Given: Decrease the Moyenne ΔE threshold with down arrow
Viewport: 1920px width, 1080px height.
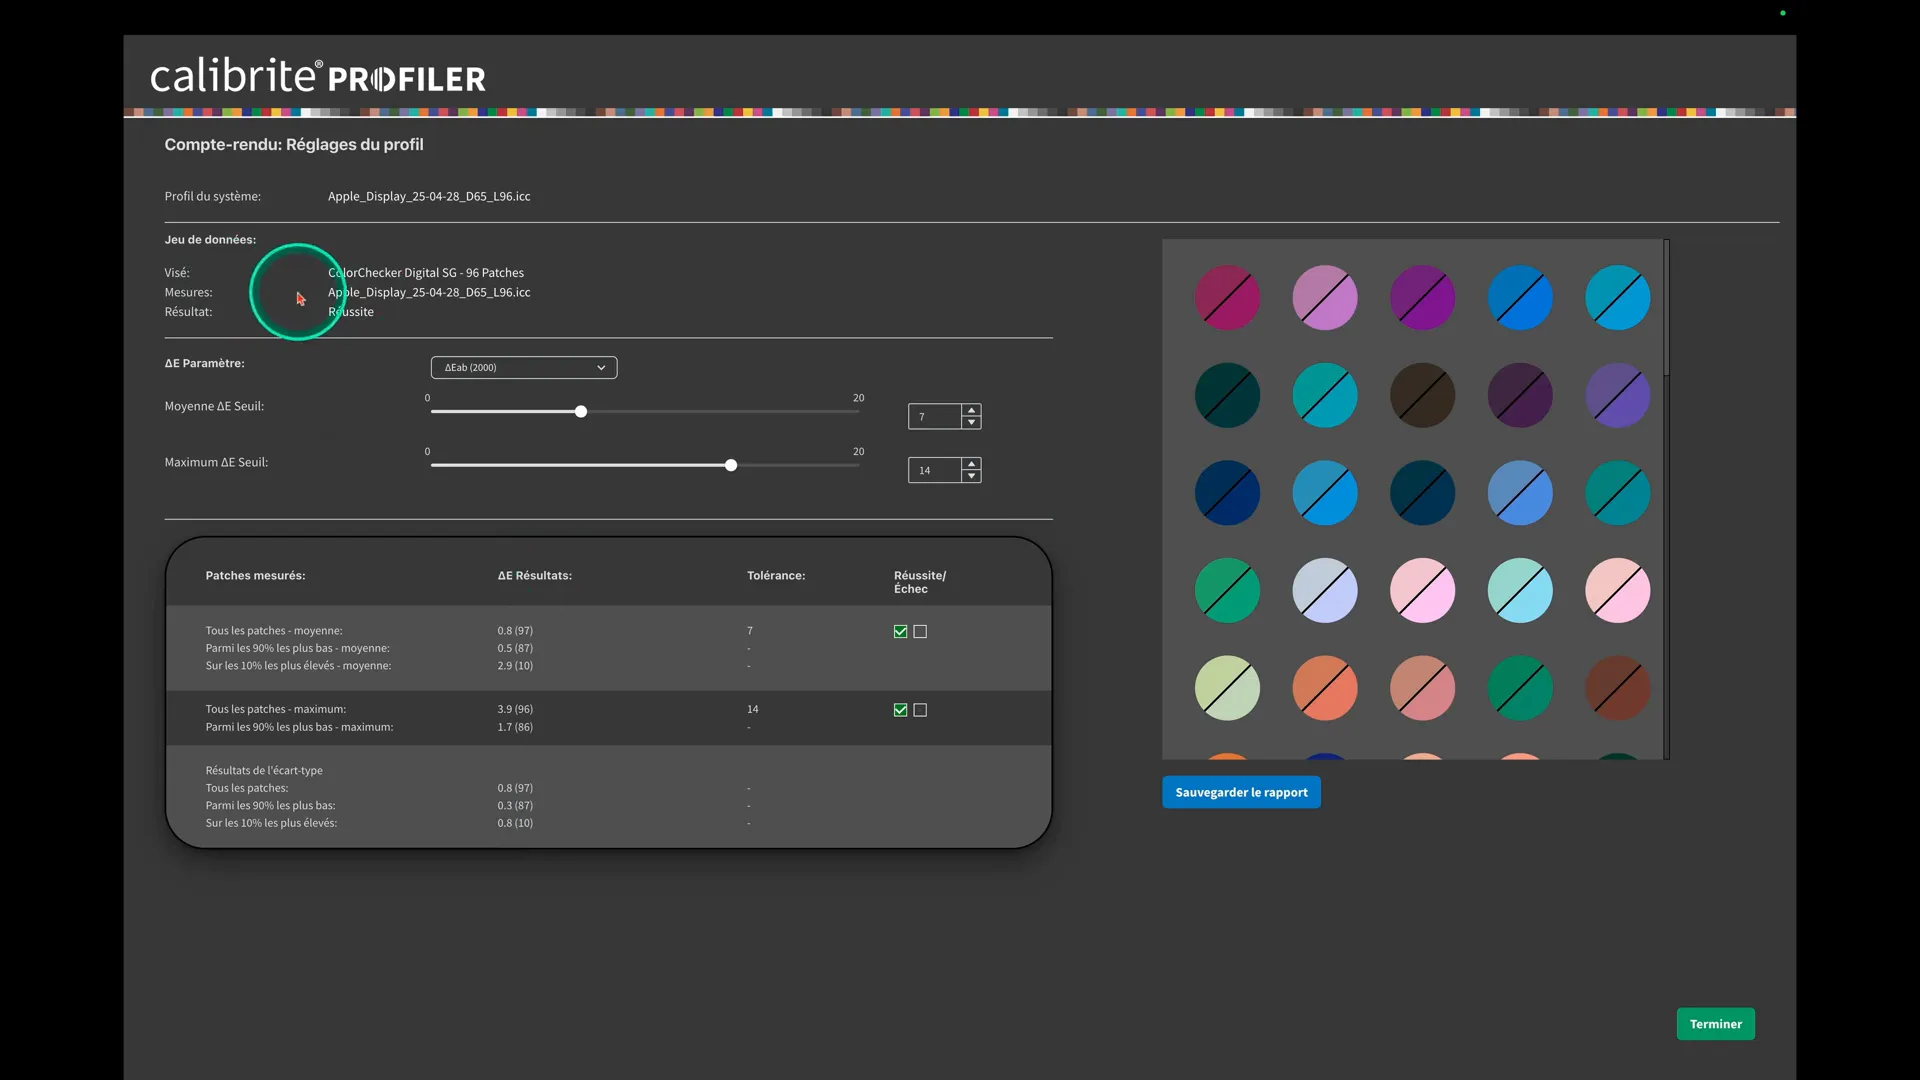Looking at the screenshot, I should coord(971,423).
